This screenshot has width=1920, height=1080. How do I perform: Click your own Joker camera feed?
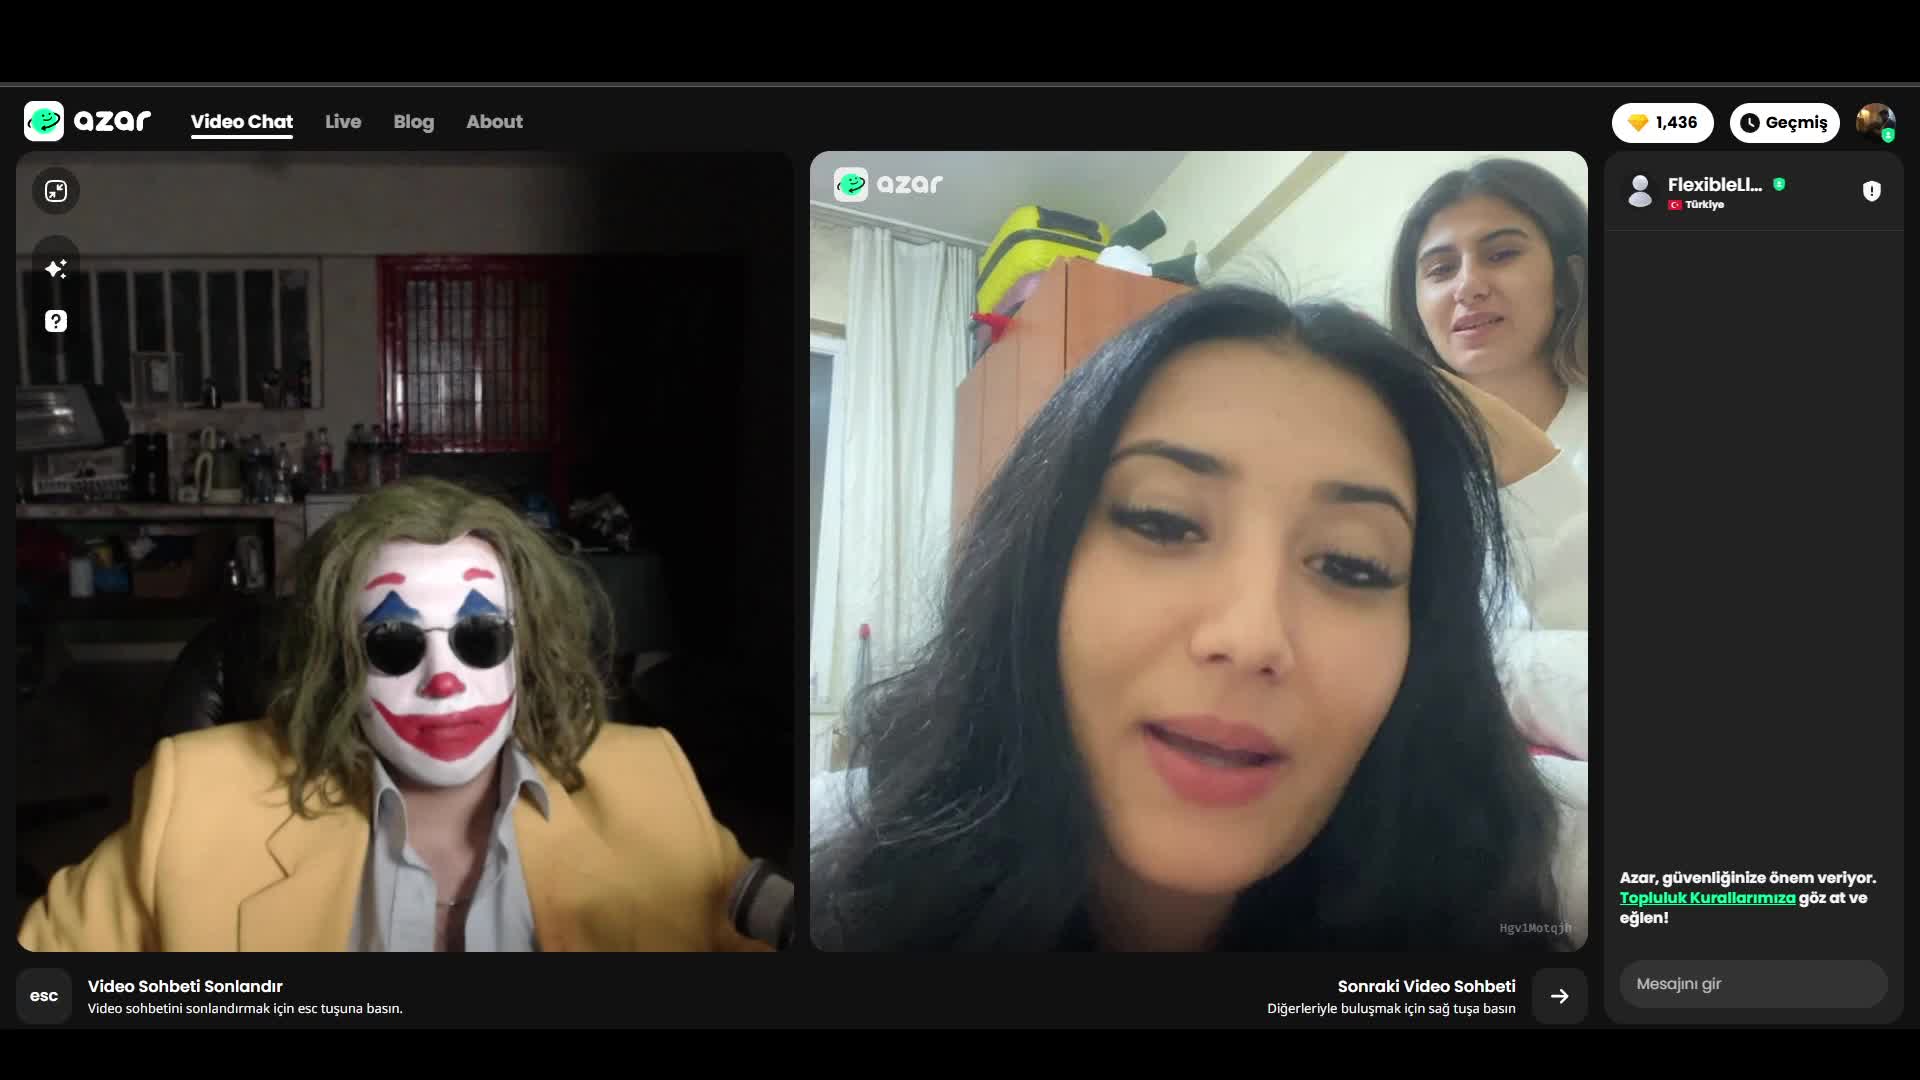click(404, 551)
